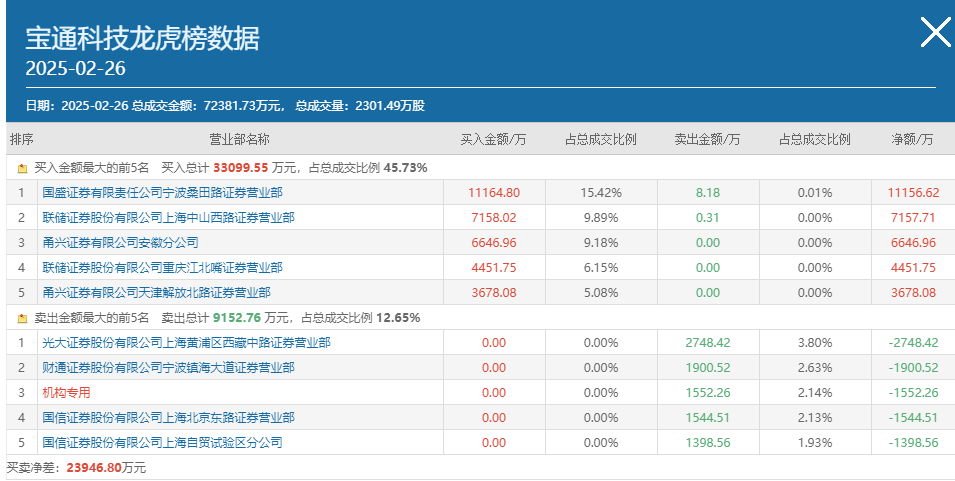Open 国信证券上海自贸试验区分公司 link
Screen dimensions: 955x481
tap(163, 442)
